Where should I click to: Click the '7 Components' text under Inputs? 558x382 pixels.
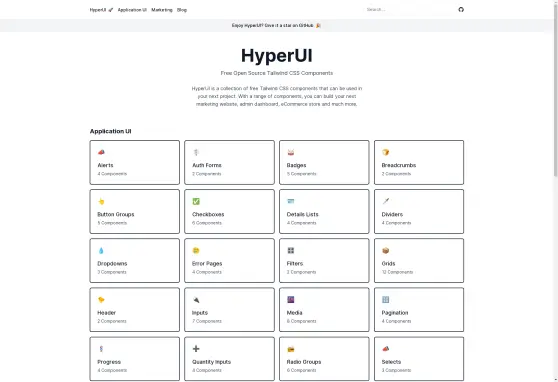click(207, 321)
